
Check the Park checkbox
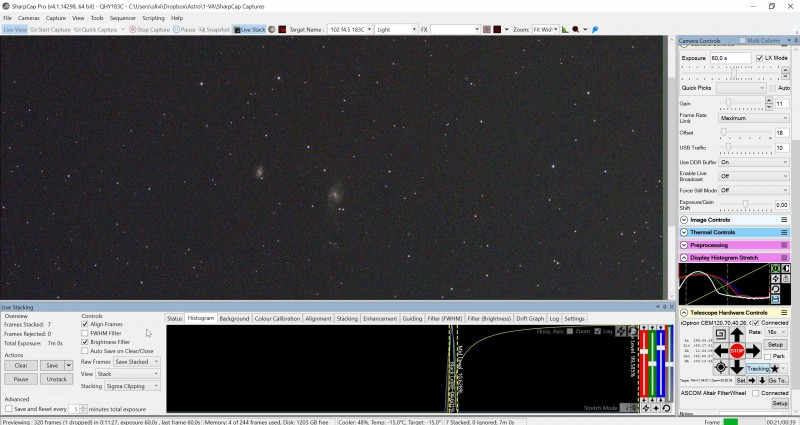[767, 356]
